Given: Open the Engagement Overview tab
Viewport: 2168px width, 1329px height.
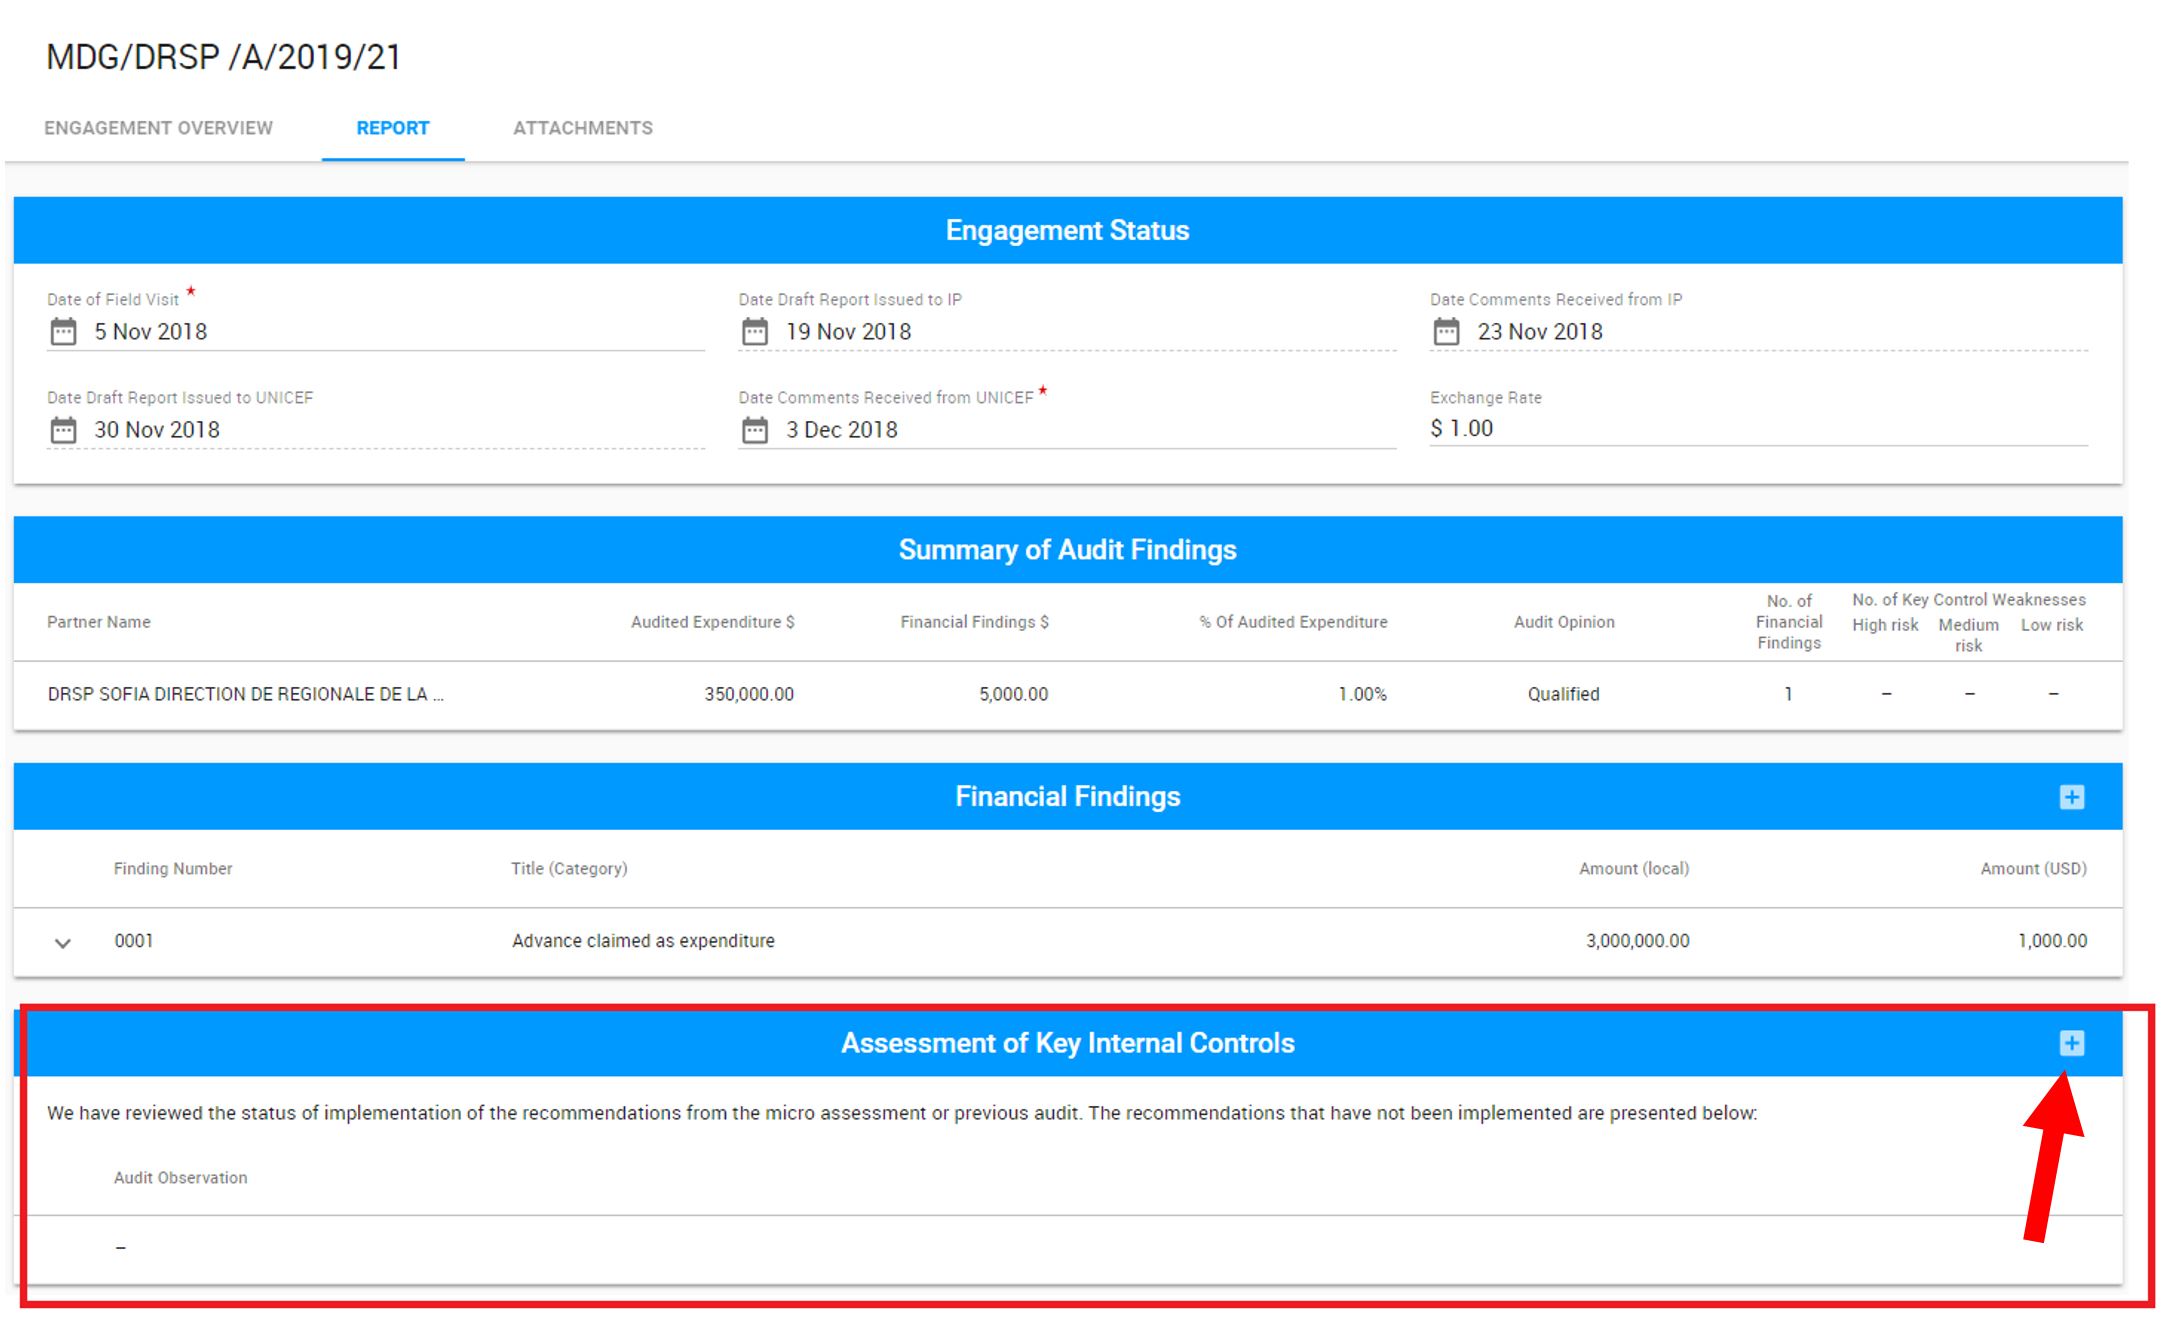Looking at the screenshot, I should [x=158, y=128].
